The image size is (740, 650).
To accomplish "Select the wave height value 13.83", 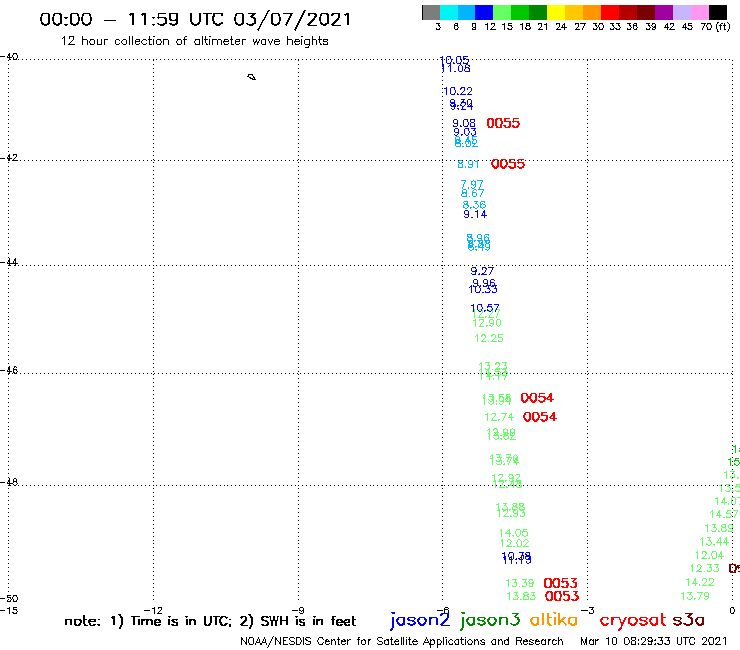I will coord(521,596).
